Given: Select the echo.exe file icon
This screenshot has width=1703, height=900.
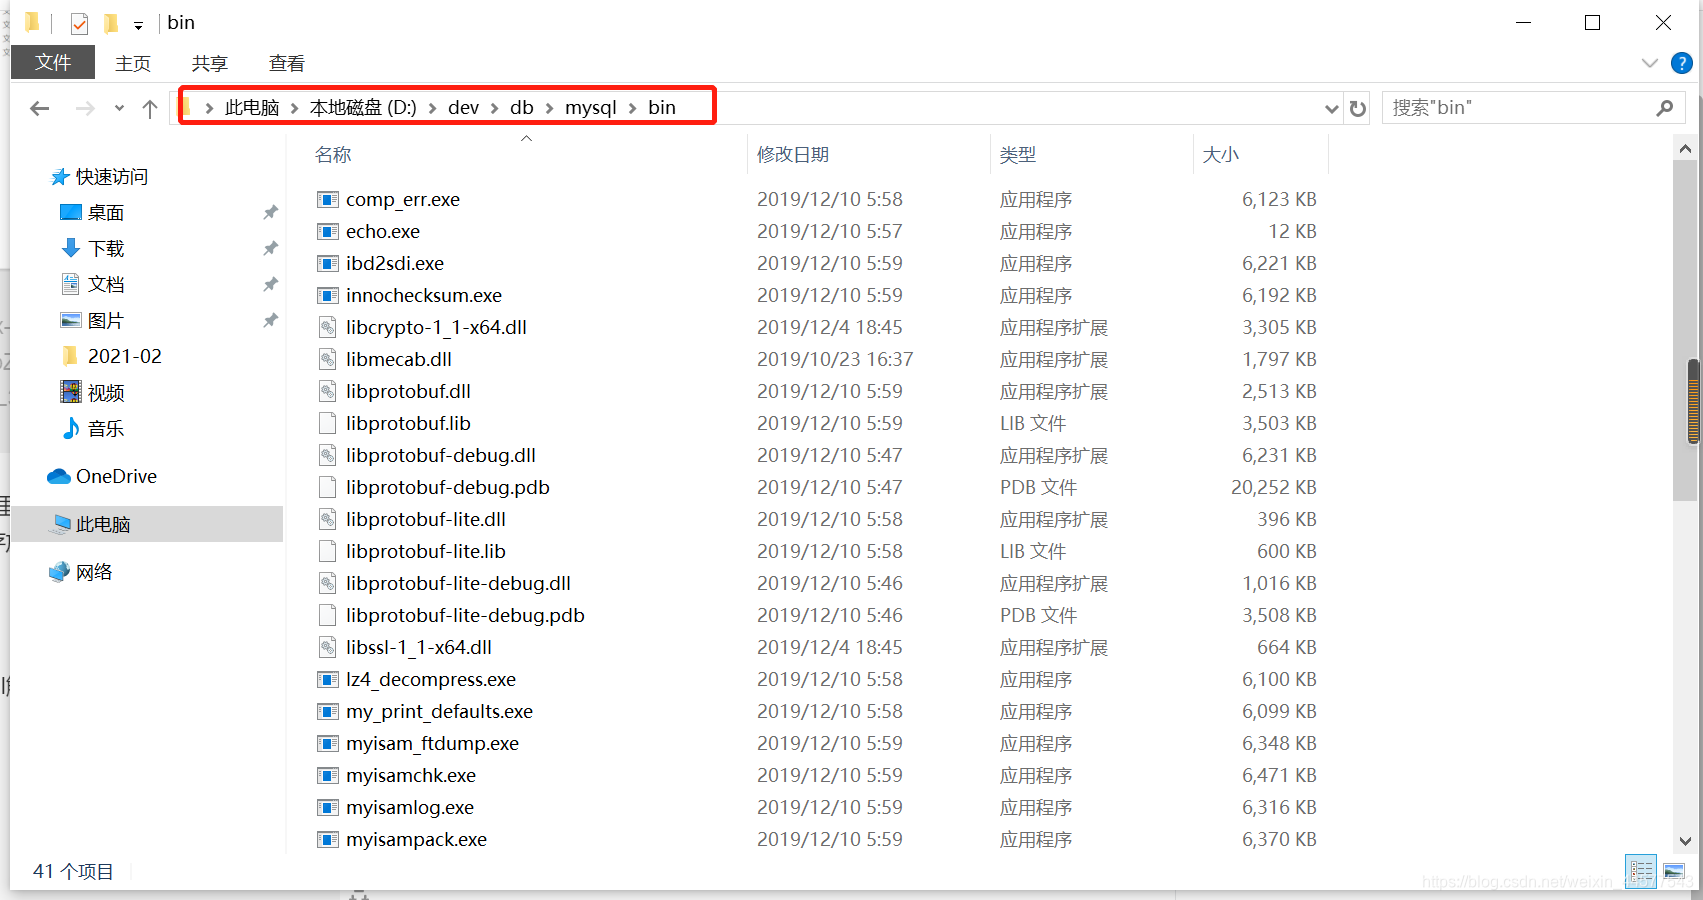Looking at the screenshot, I should click(x=327, y=231).
